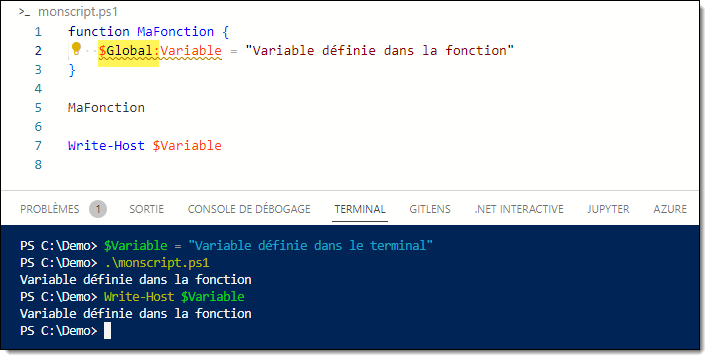Click the PowerShell file icon beside monscript.ps1

24,12
